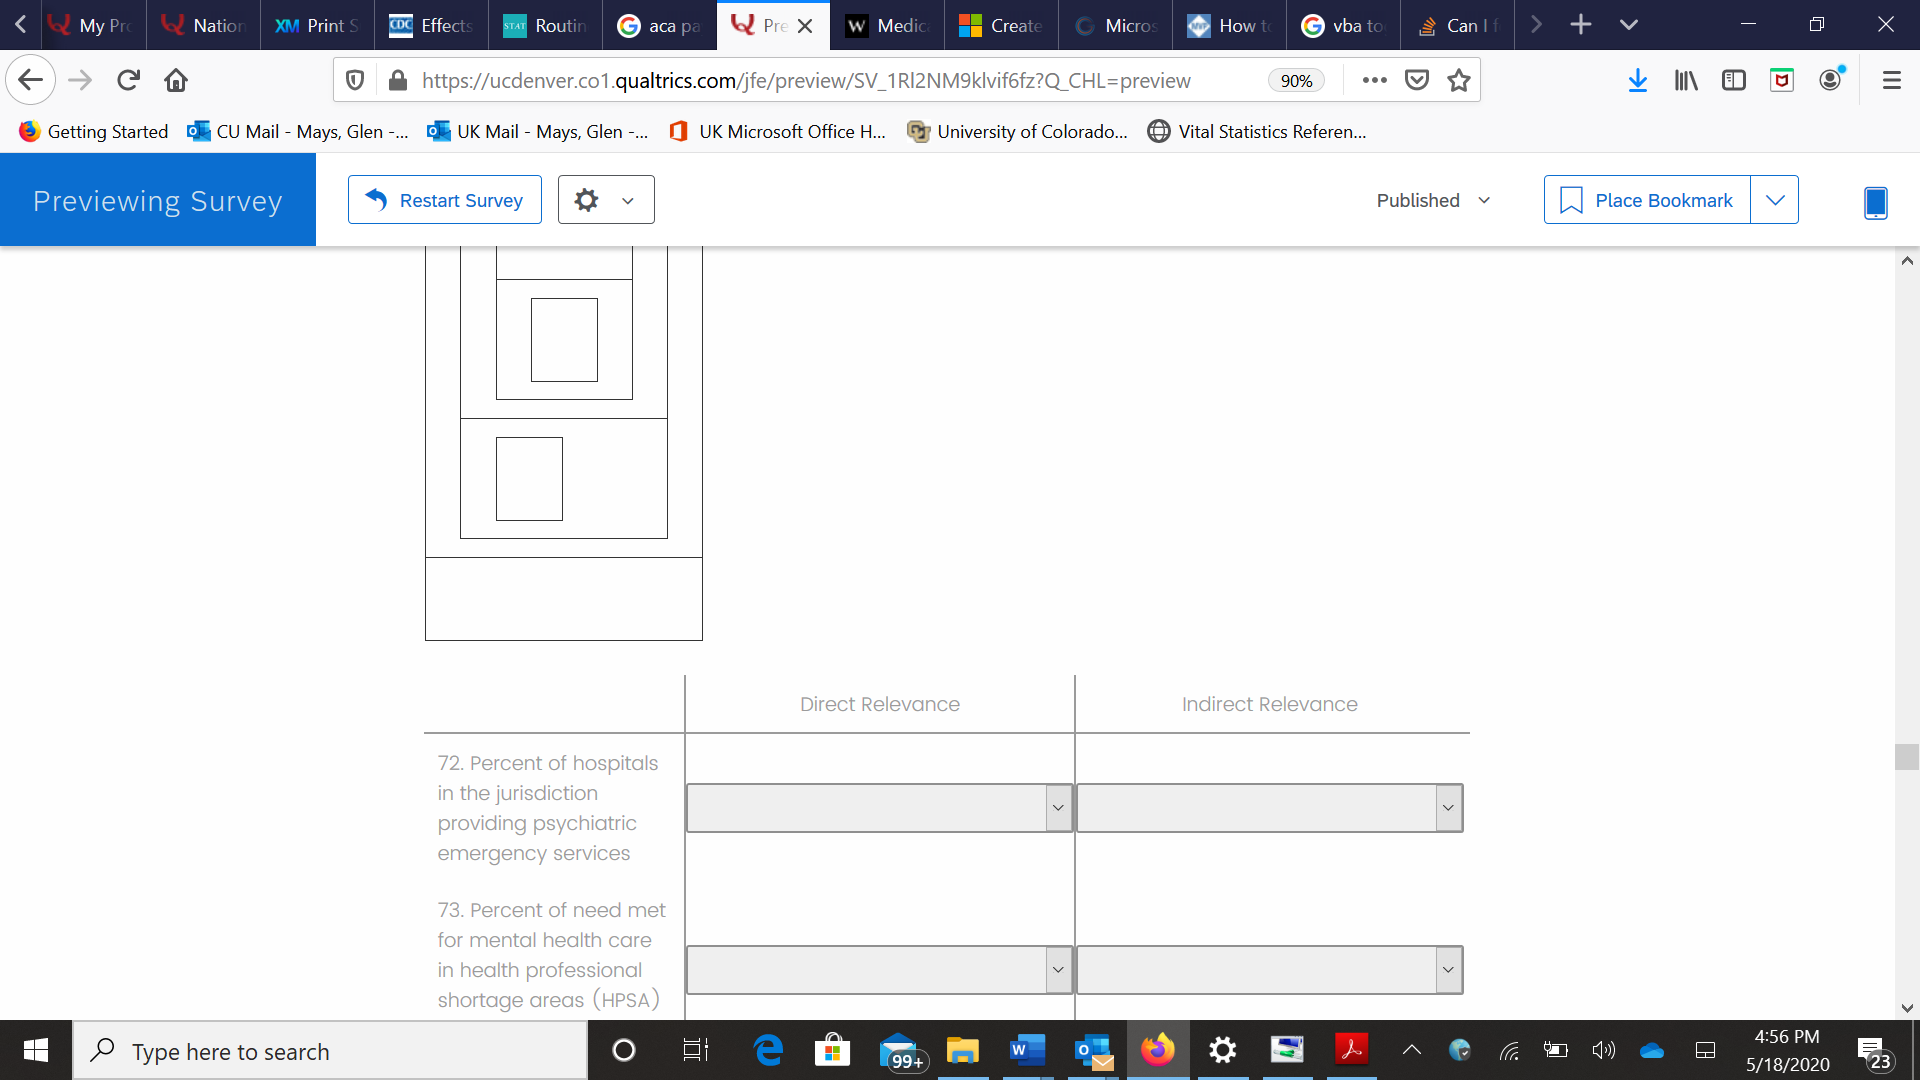Open the Firefox library icon
This screenshot has height=1080, width=1920.
tap(1686, 80)
